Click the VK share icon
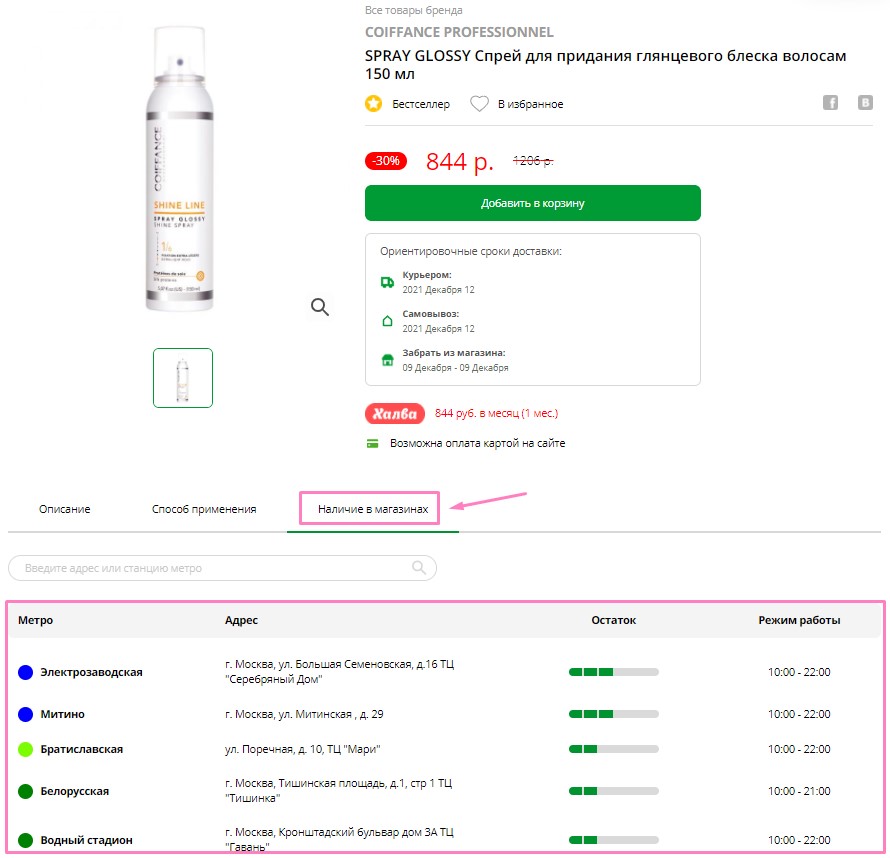Viewport: 890px width, 858px height. coord(865,103)
